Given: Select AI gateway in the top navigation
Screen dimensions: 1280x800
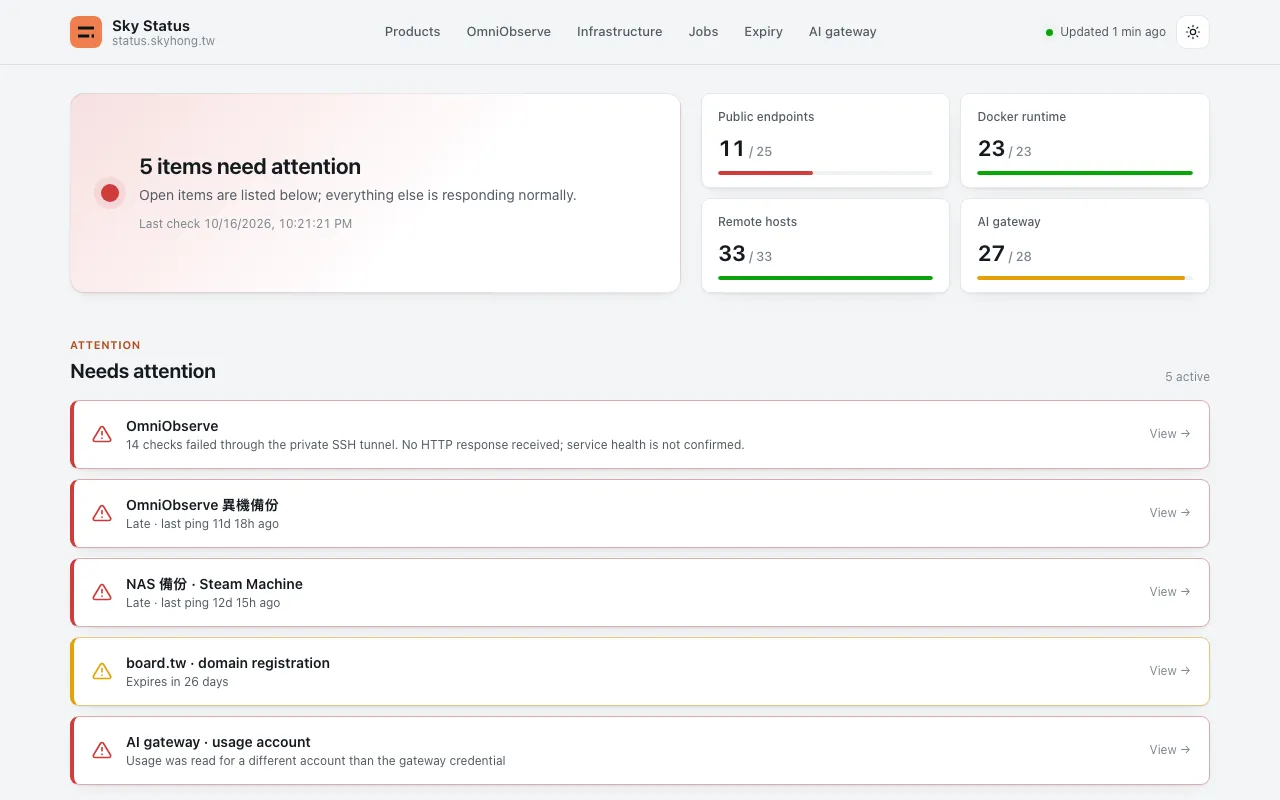Looking at the screenshot, I should click(x=843, y=32).
